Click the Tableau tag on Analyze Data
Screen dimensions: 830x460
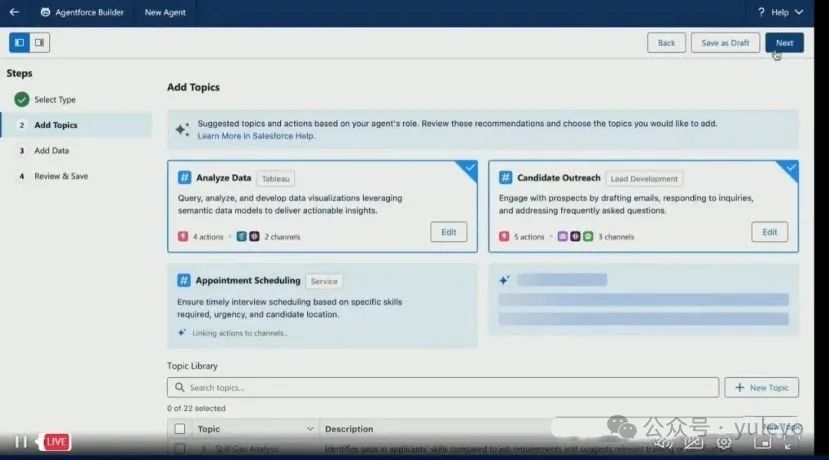point(275,179)
